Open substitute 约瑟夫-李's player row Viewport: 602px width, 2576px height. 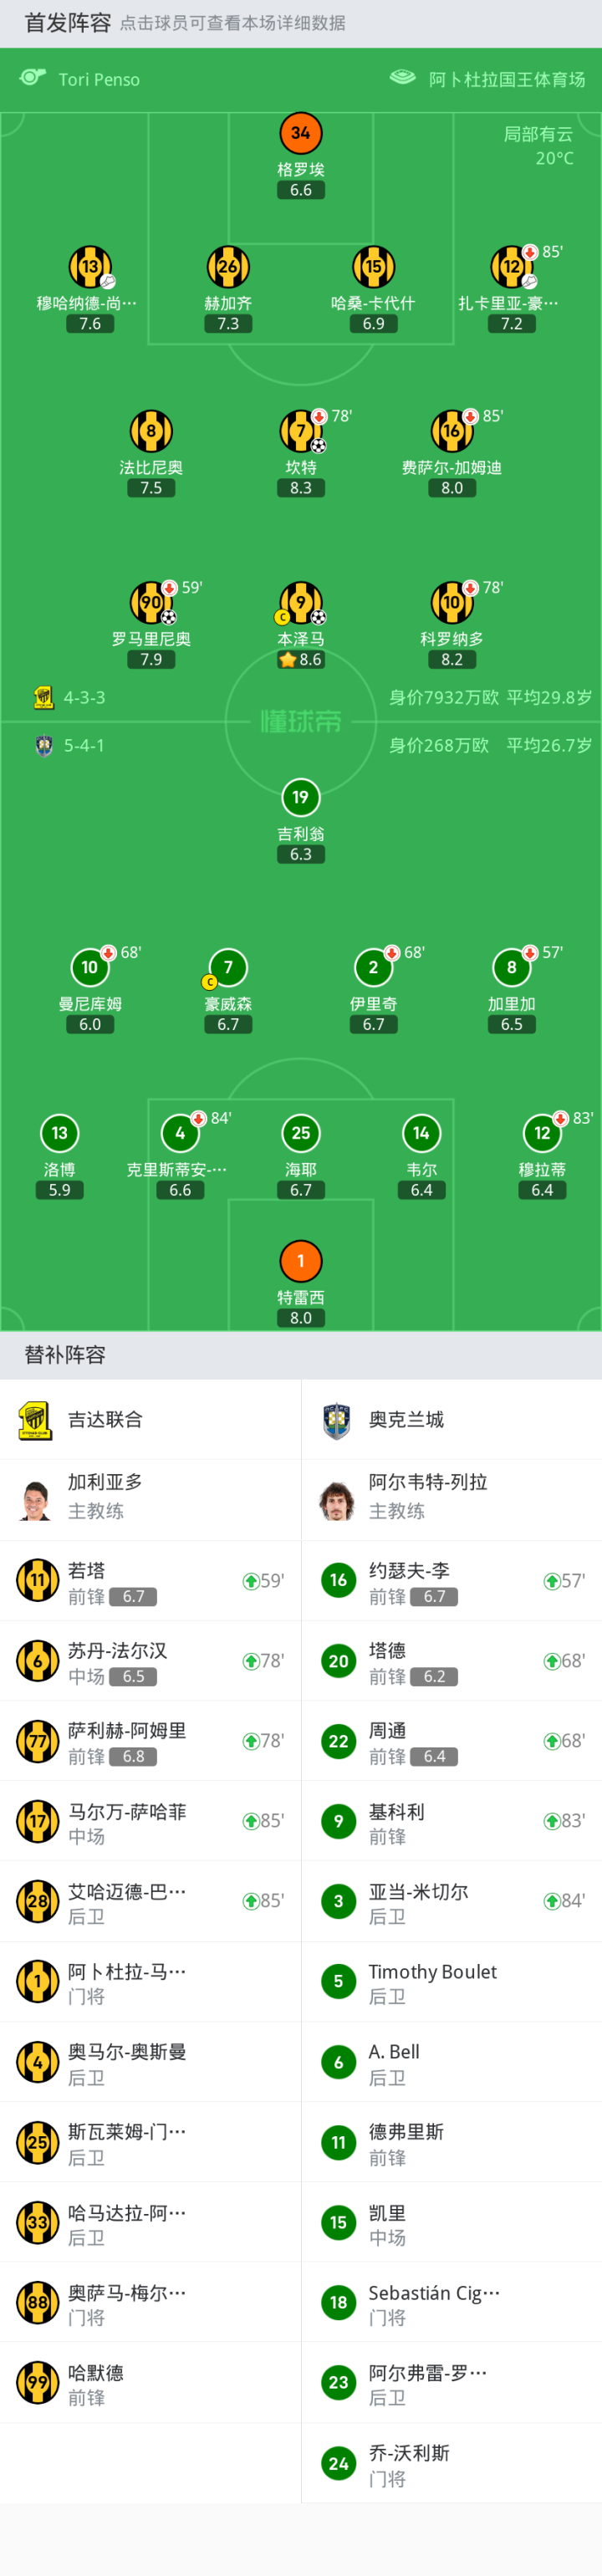point(451,1580)
